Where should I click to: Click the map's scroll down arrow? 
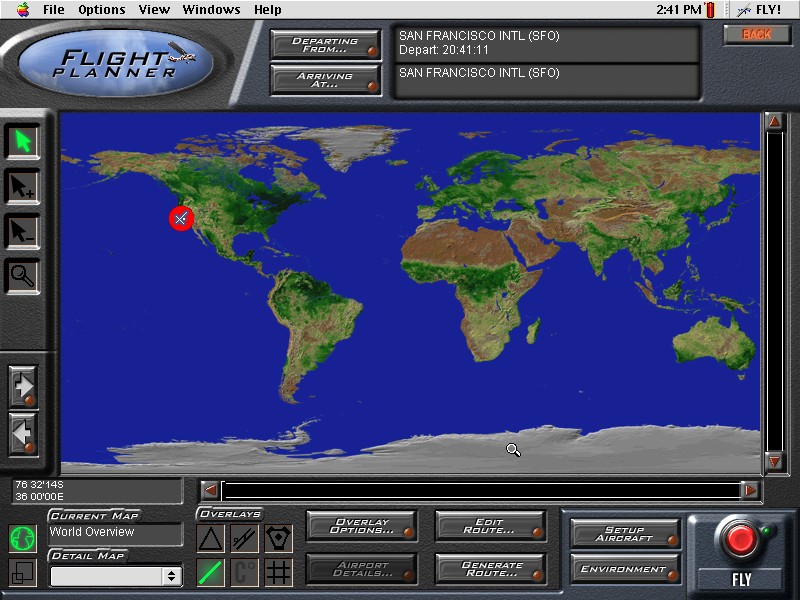774,461
